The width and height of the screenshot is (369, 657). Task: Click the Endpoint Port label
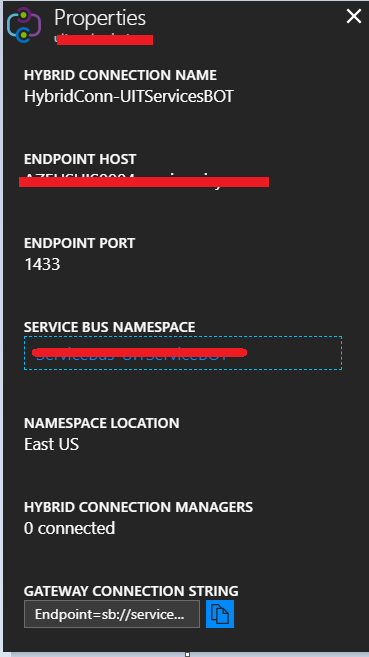[x=79, y=243]
